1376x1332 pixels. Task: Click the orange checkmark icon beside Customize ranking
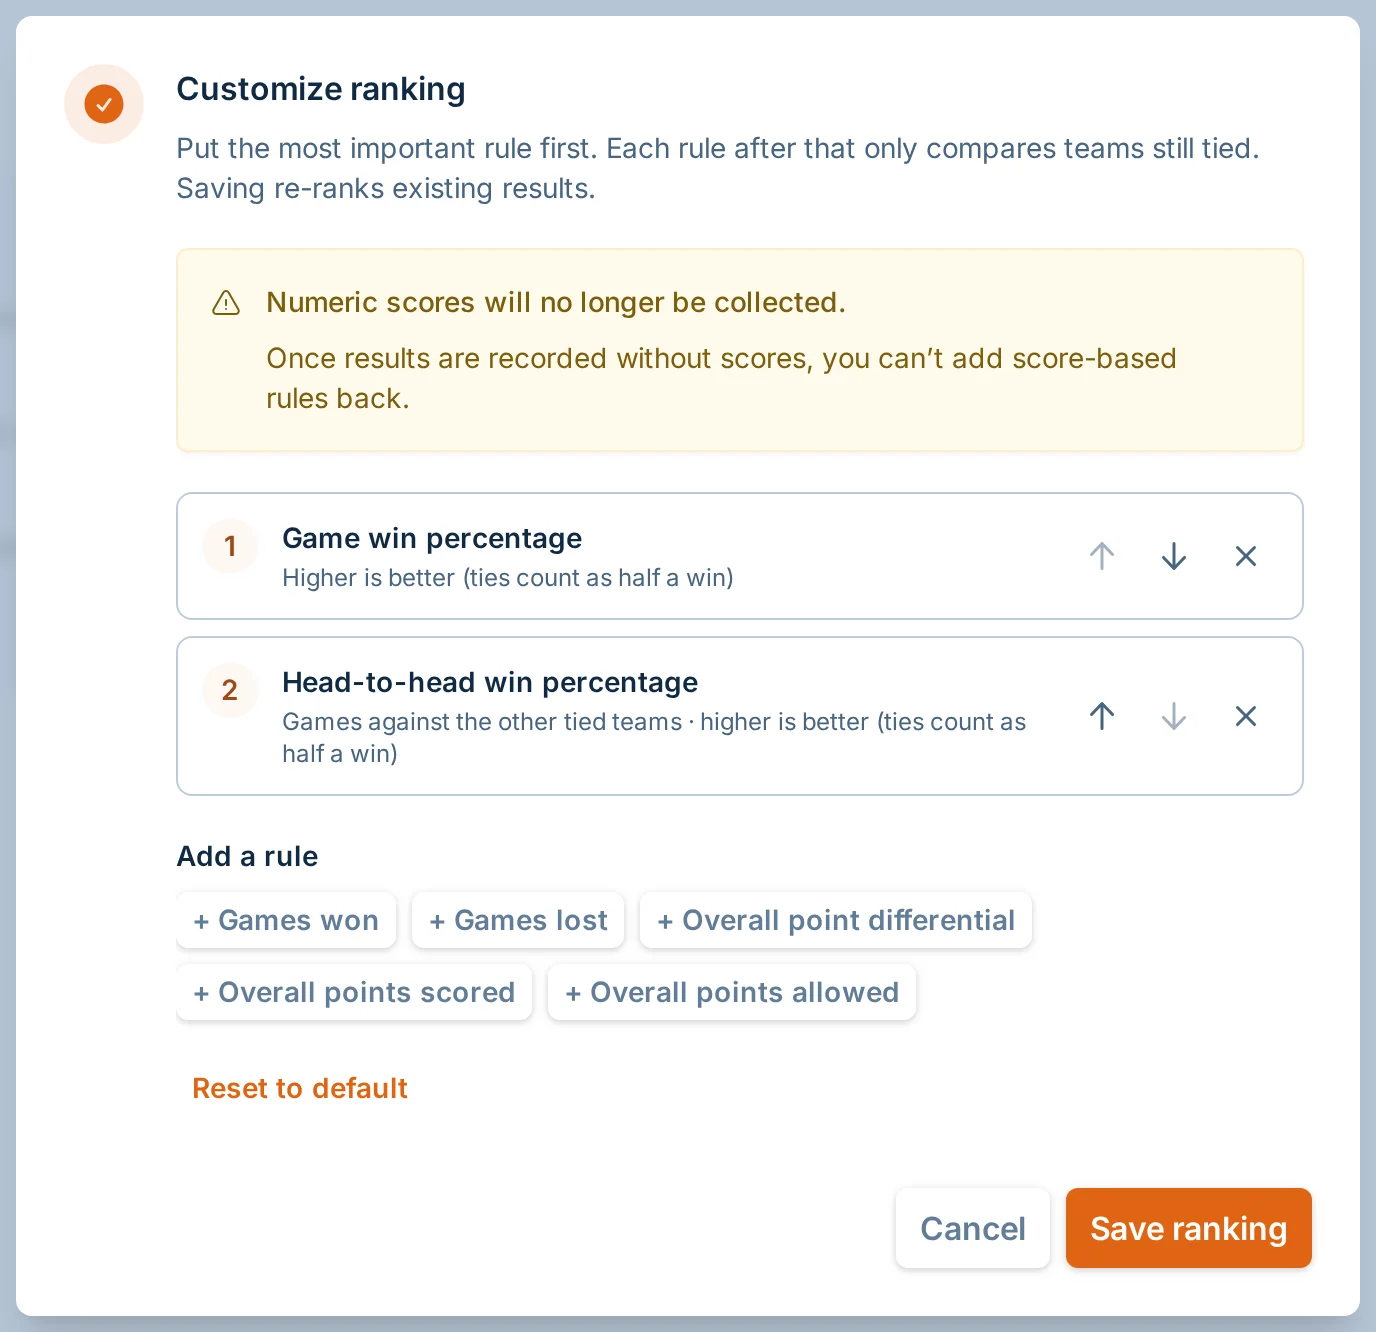pyautogui.click(x=104, y=104)
